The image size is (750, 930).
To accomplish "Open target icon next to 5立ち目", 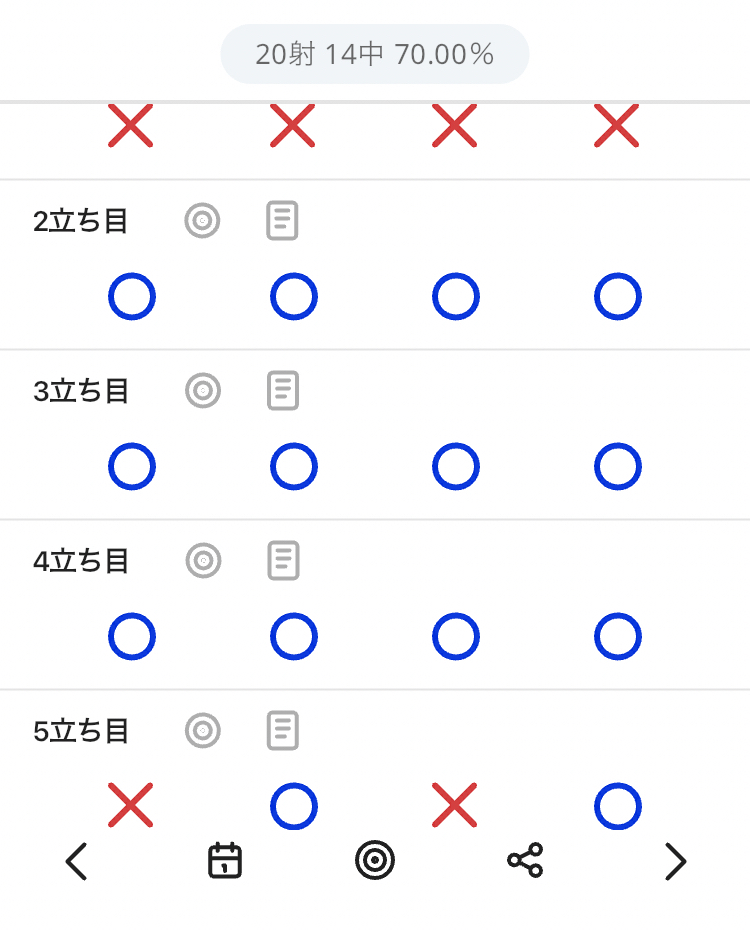I will click(203, 730).
